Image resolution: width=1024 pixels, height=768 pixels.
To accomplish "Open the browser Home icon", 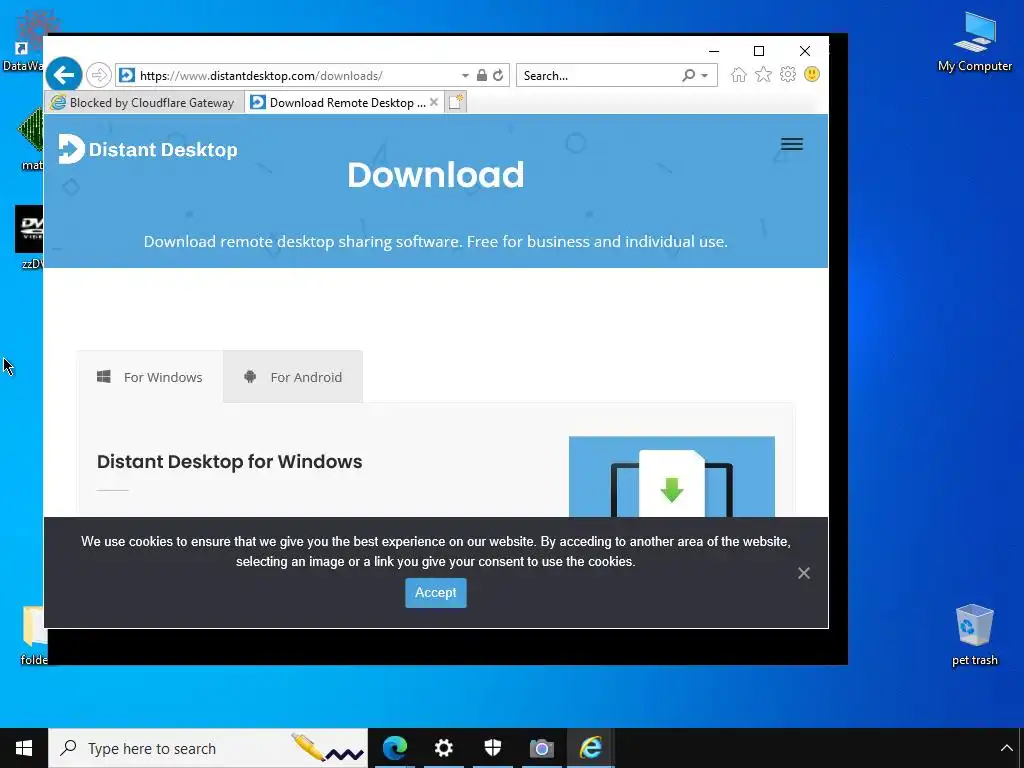I will 739,74.
